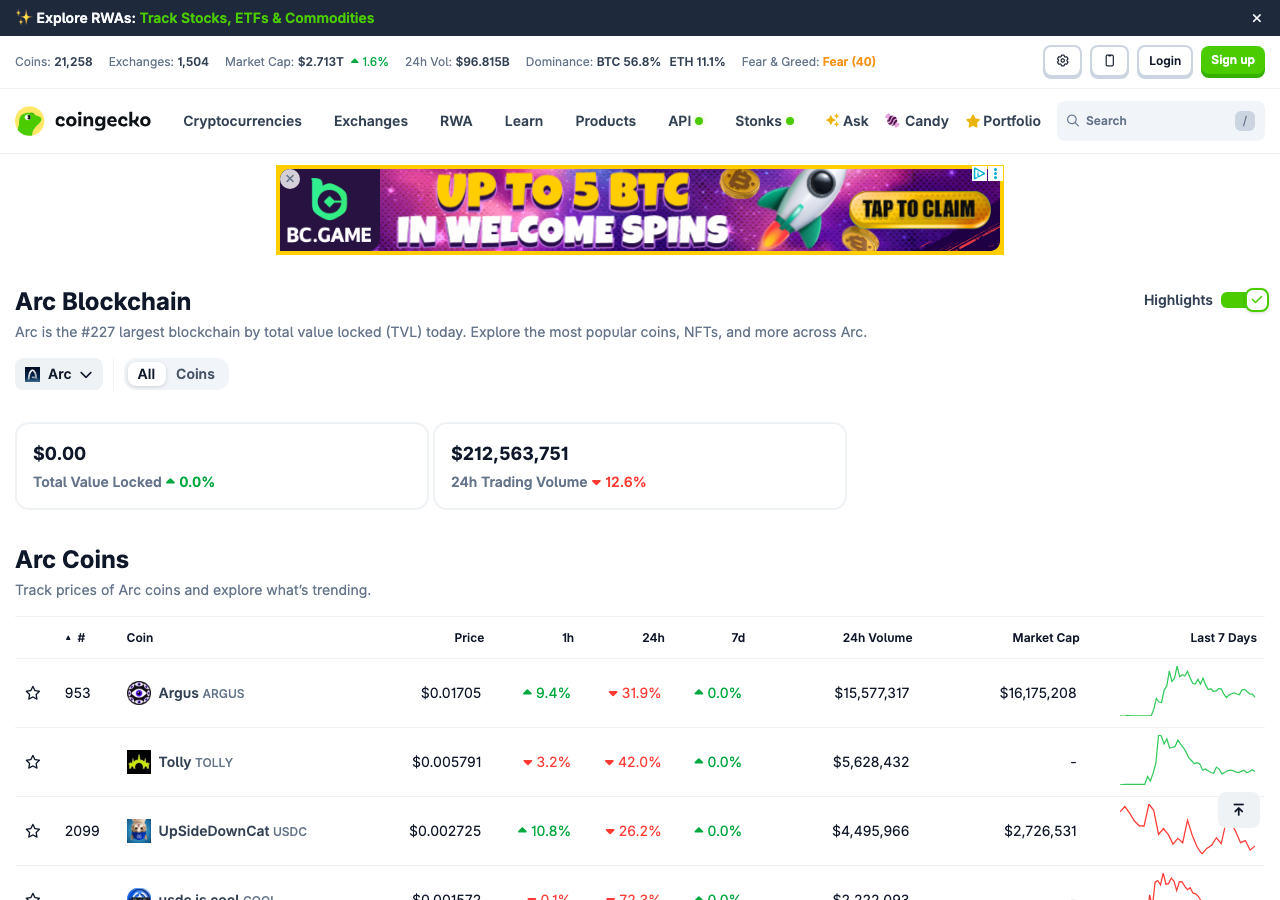
Task: Click the Argus 7-day sparkline chart
Action: (1188, 692)
